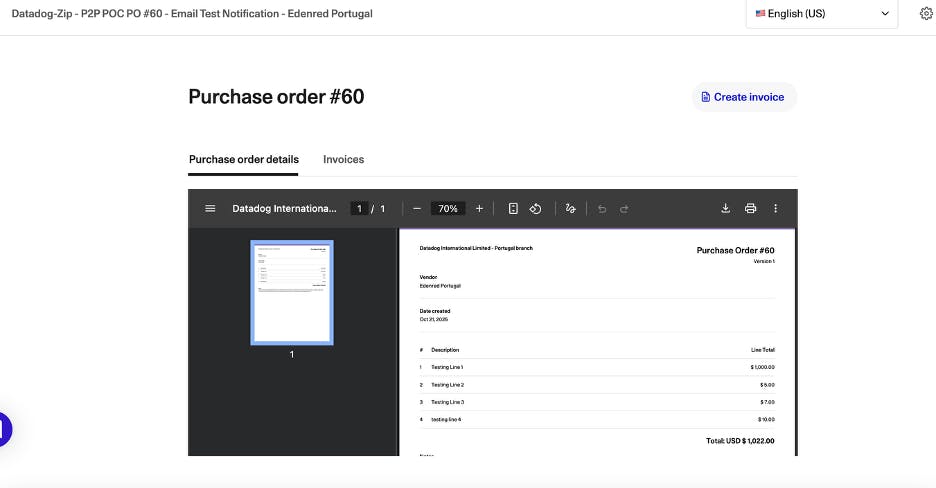The height and width of the screenshot is (488, 936).
Task: Open the PDF viewer more options menu
Action: (x=775, y=208)
